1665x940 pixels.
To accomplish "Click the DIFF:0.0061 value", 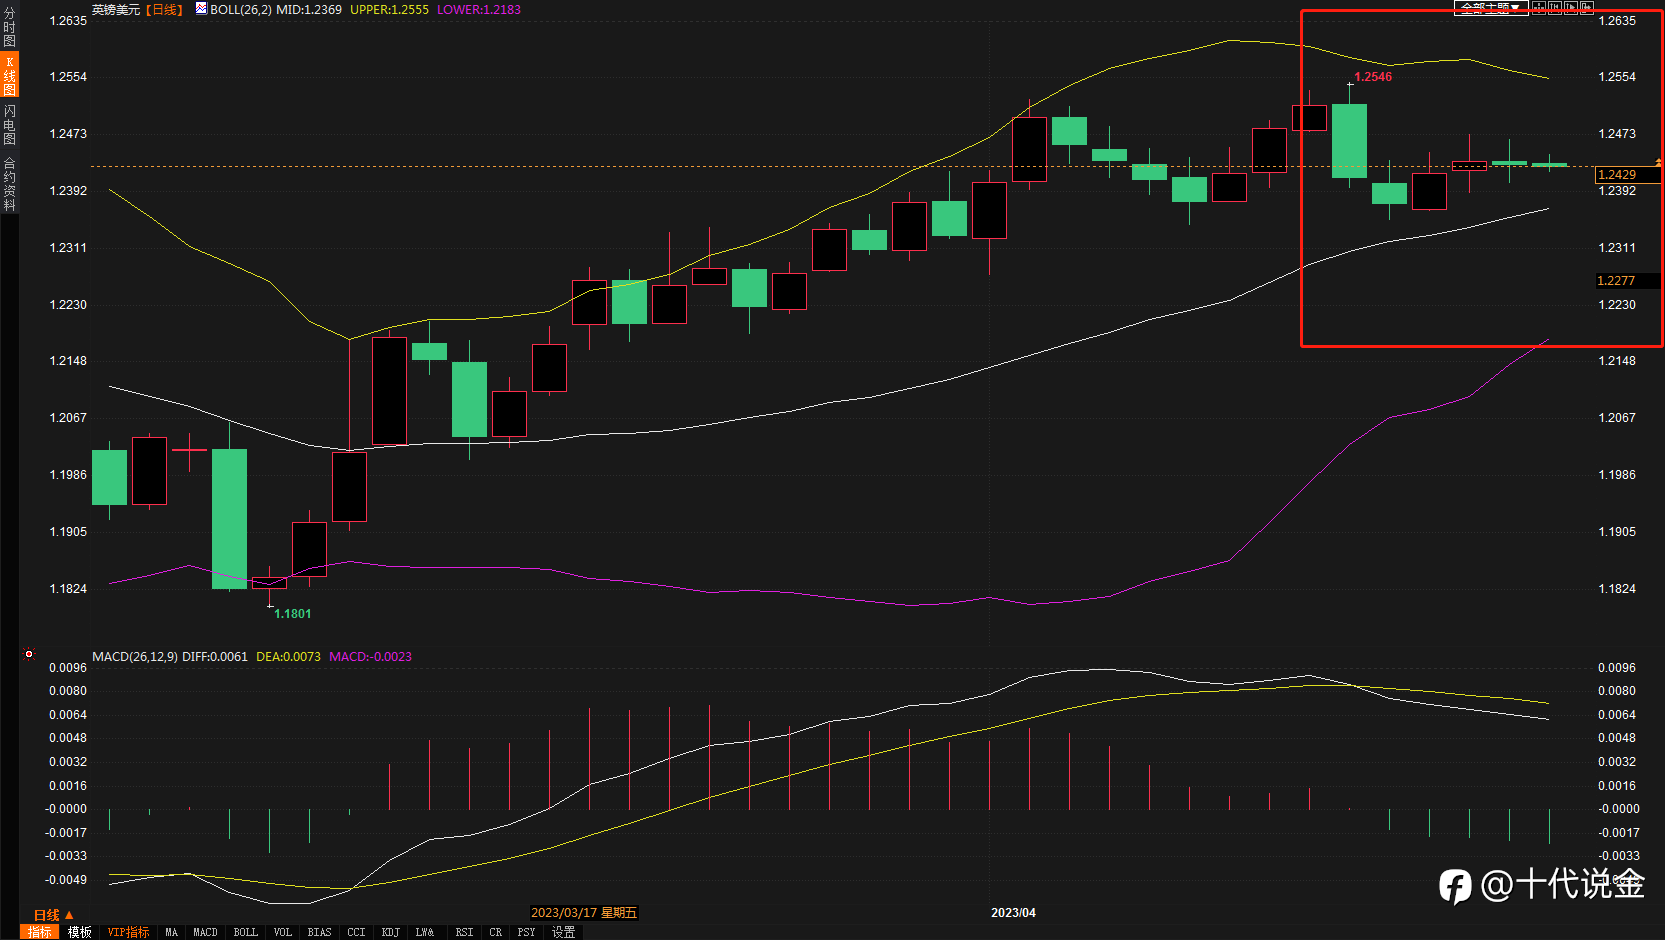I will click(x=215, y=657).
